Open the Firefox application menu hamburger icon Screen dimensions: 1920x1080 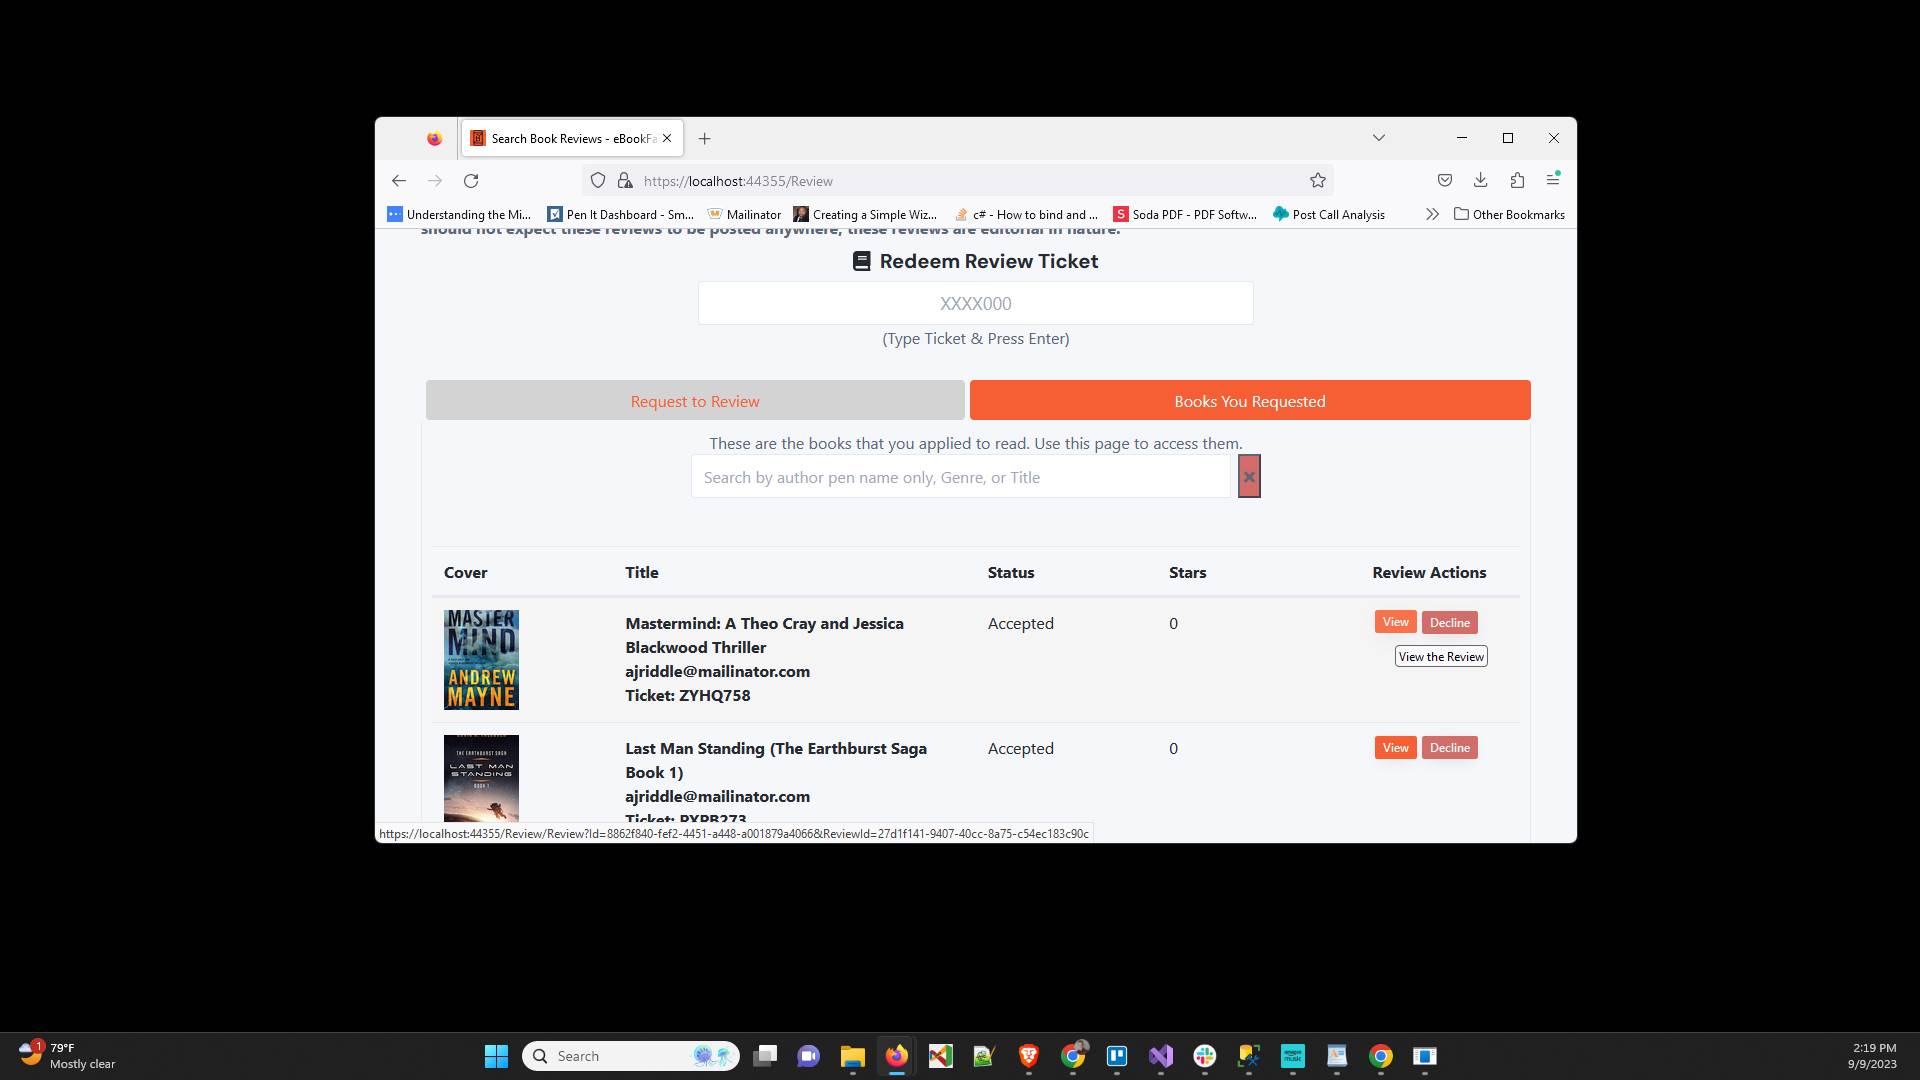[1553, 181]
